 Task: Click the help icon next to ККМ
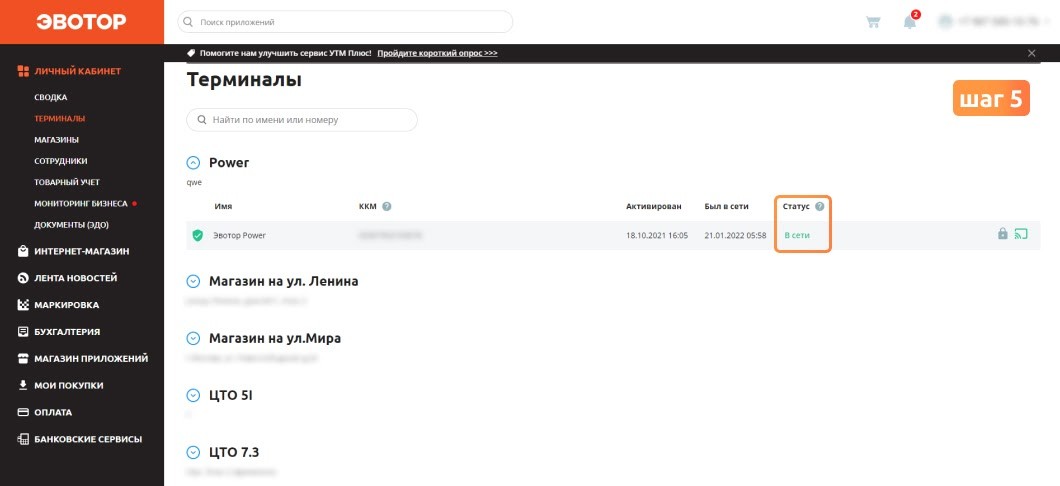(x=387, y=206)
